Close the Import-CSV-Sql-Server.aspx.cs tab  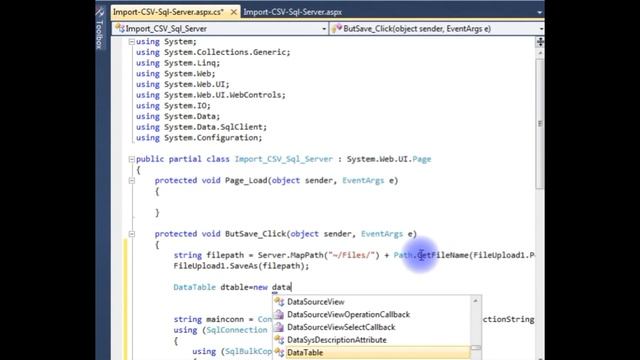(x=233, y=12)
